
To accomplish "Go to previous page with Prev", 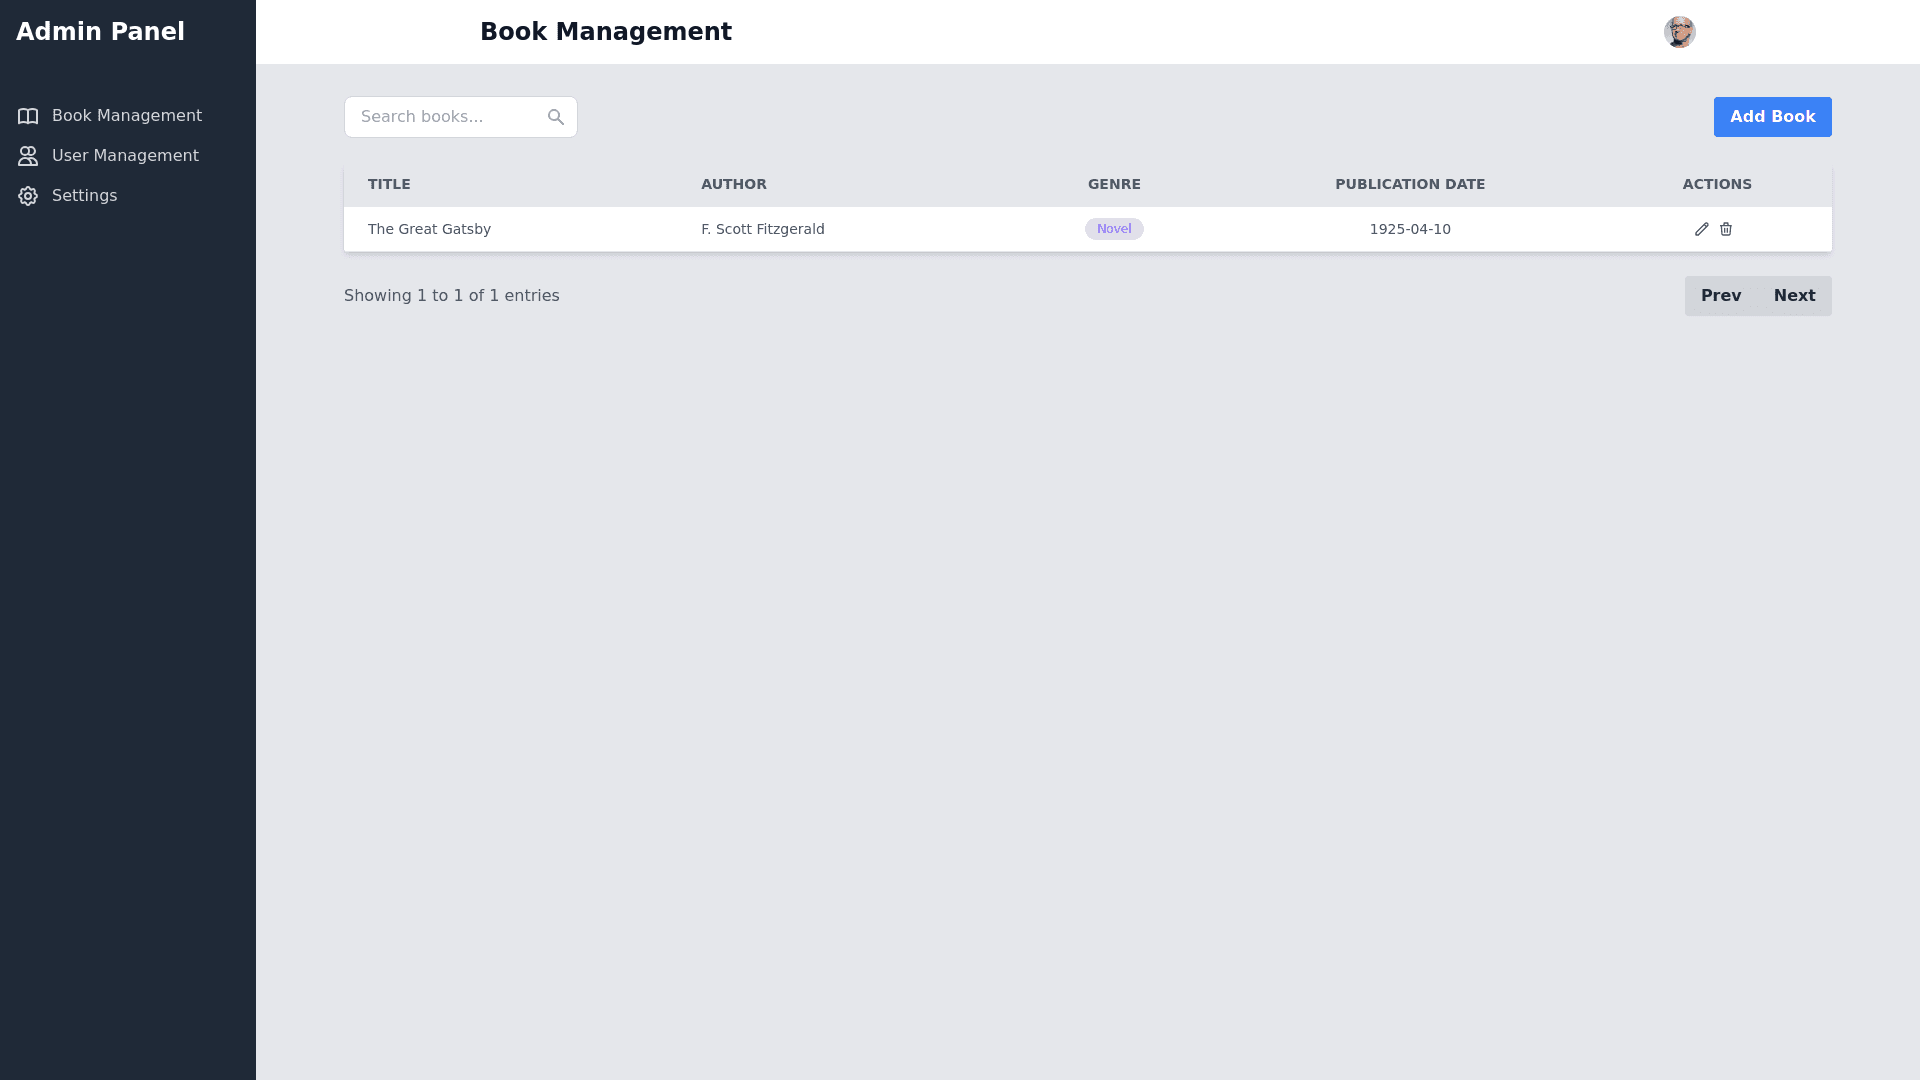I will (x=1720, y=296).
